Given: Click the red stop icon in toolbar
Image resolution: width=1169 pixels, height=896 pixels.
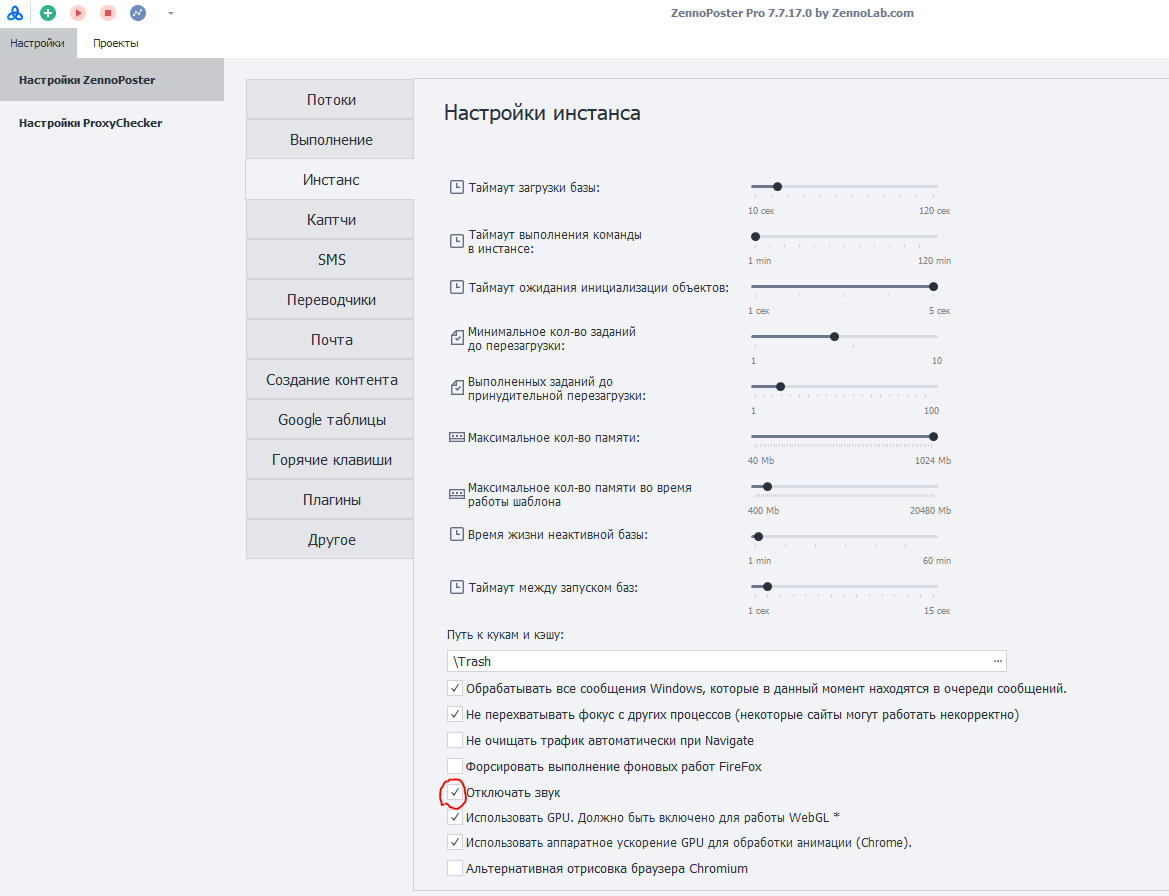Looking at the screenshot, I should pos(108,13).
